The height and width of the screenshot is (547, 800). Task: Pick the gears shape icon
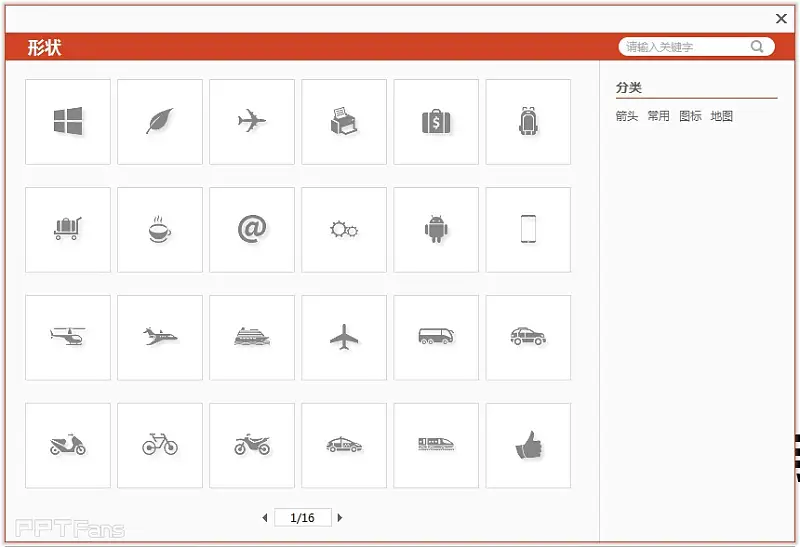pyautogui.click(x=344, y=230)
